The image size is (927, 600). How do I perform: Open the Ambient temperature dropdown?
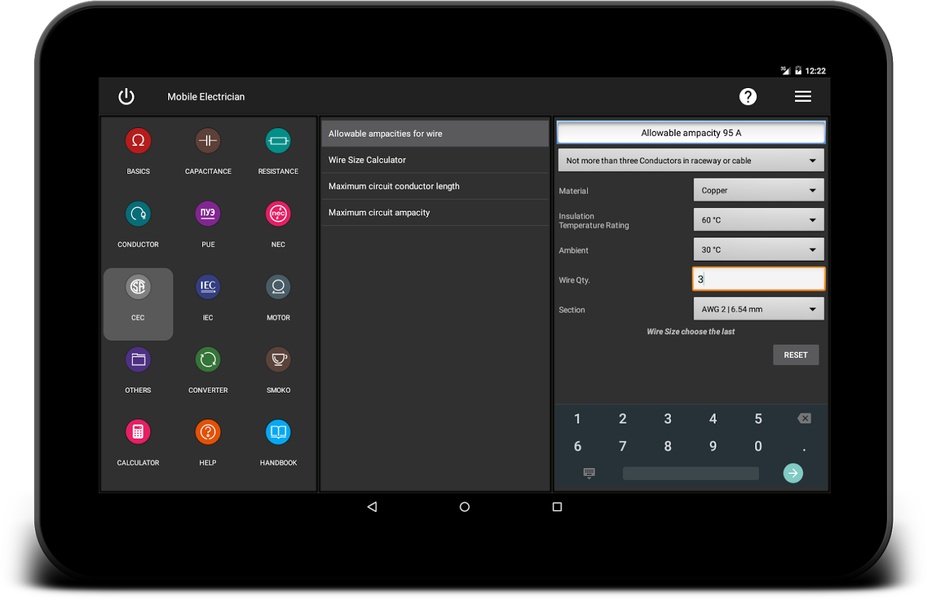click(x=759, y=249)
